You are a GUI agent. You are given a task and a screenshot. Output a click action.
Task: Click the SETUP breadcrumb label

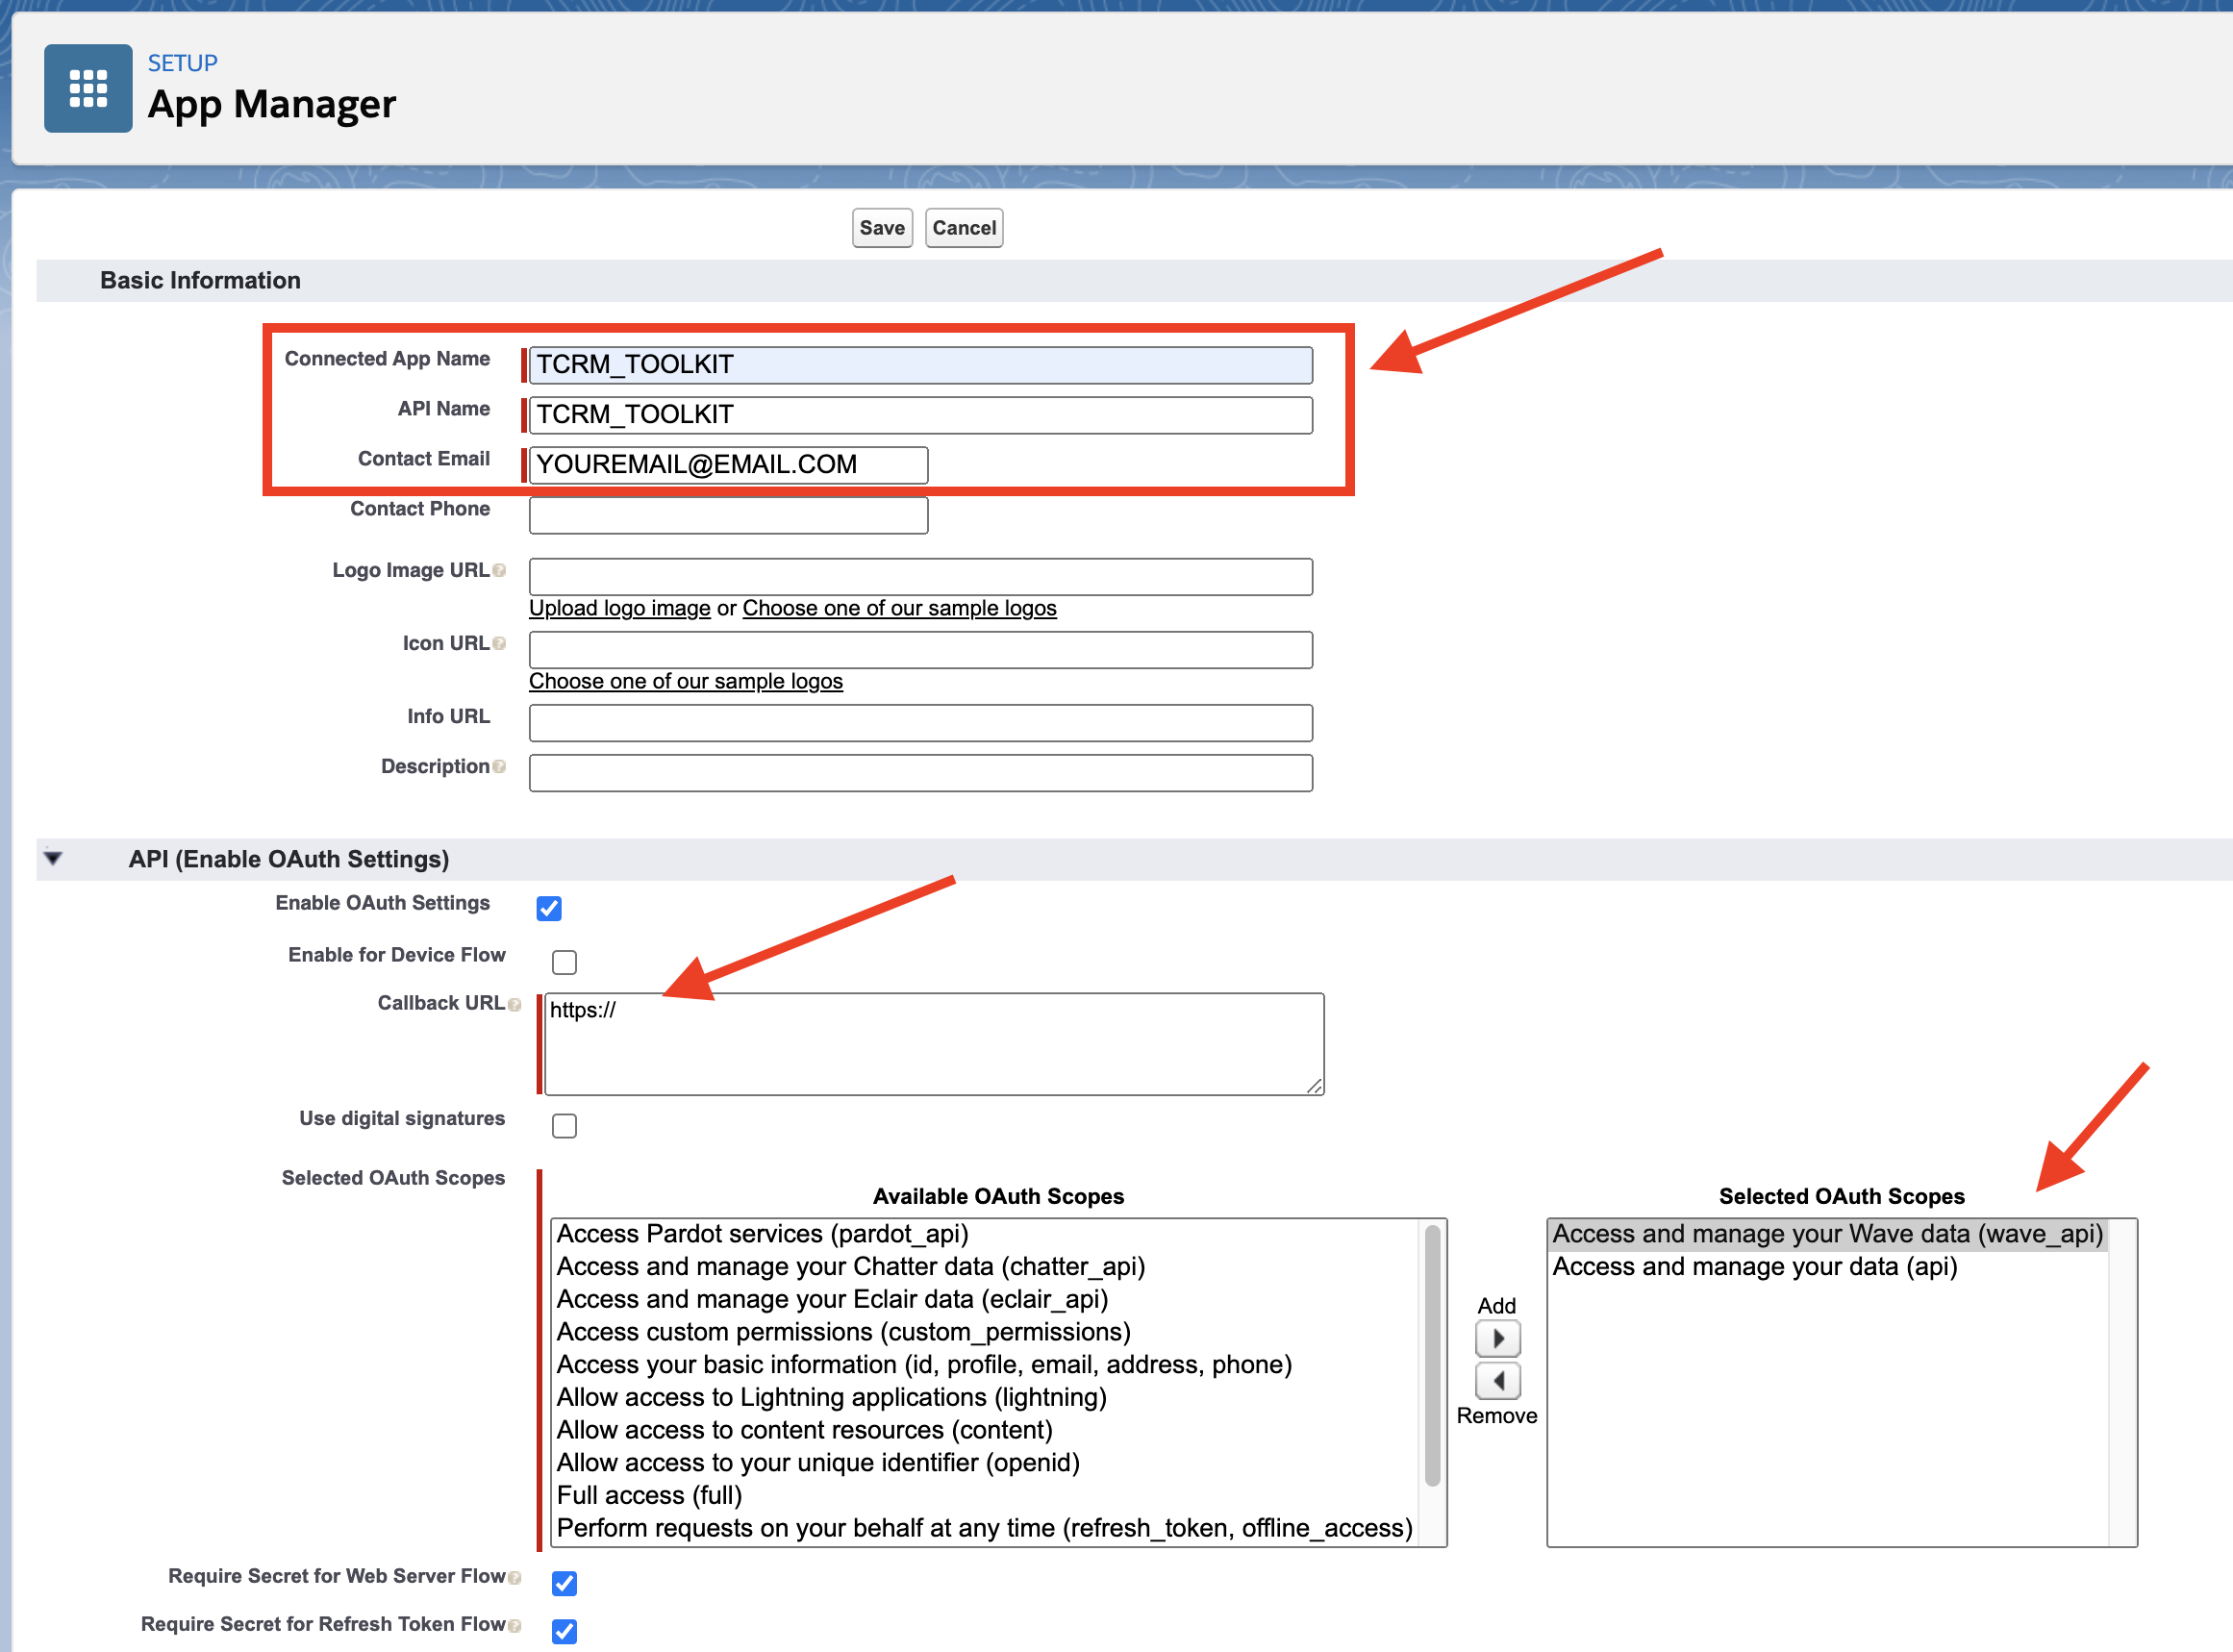pos(182,63)
